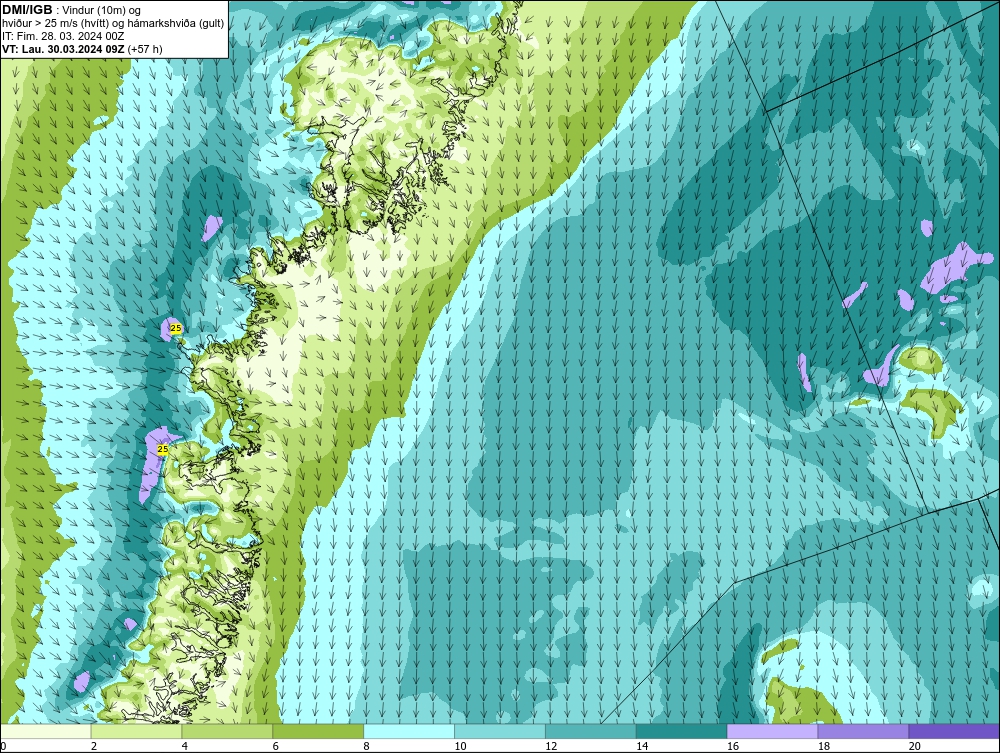
Task: Click the 2–4 m/s light green legend swatch
Action: (x=136, y=731)
